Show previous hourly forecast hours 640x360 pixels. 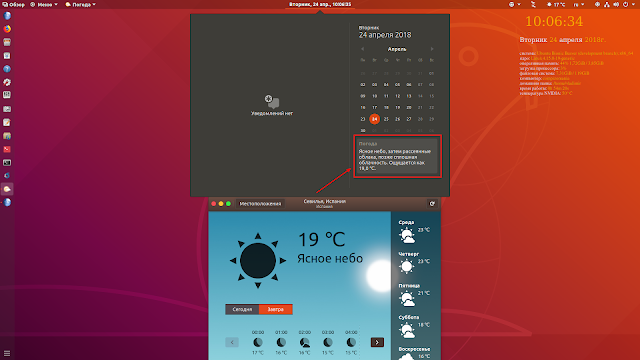tap(232, 342)
